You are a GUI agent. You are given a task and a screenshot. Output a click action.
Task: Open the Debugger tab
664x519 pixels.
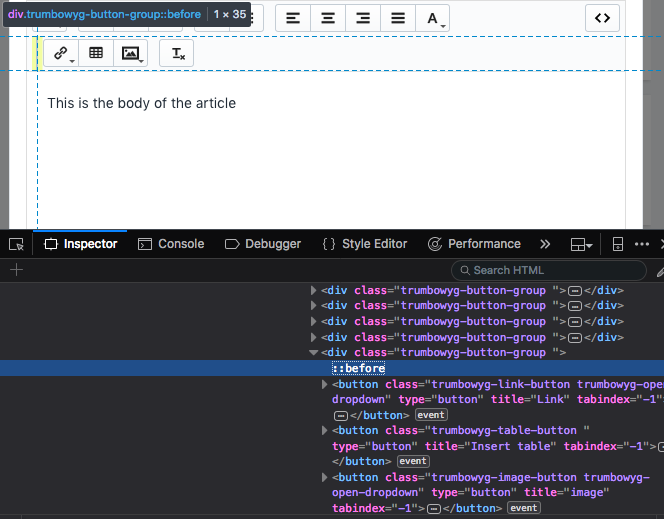coord(263,244)
